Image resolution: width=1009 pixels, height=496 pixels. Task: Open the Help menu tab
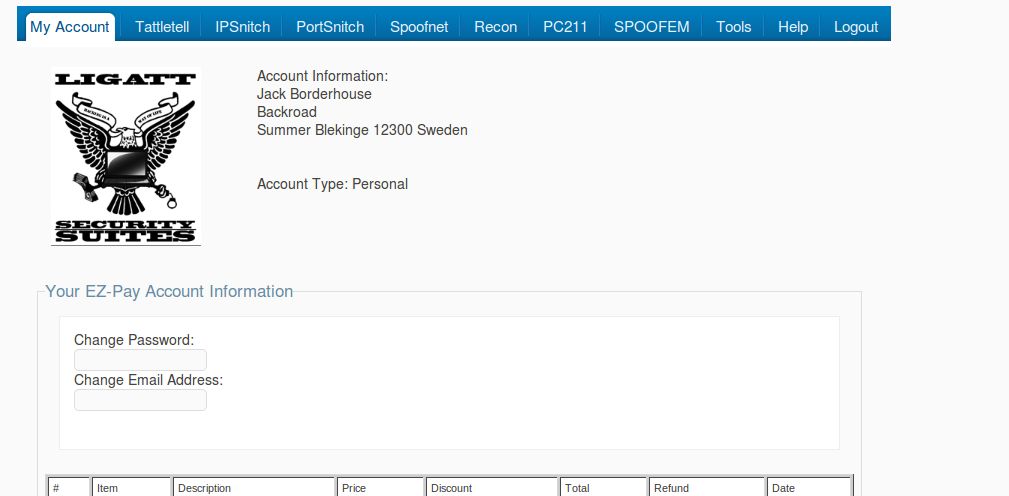click(x=793, y=27)
